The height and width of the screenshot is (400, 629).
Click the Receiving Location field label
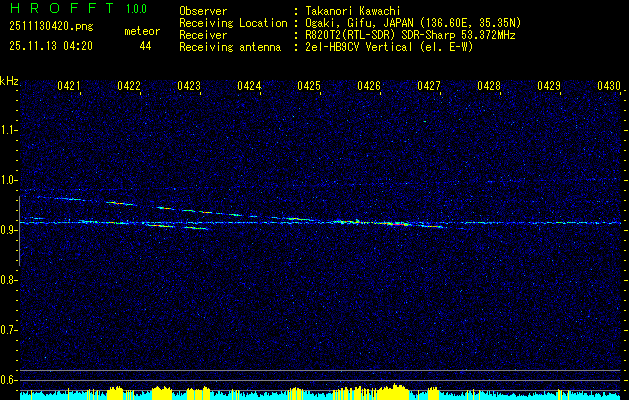232,22
